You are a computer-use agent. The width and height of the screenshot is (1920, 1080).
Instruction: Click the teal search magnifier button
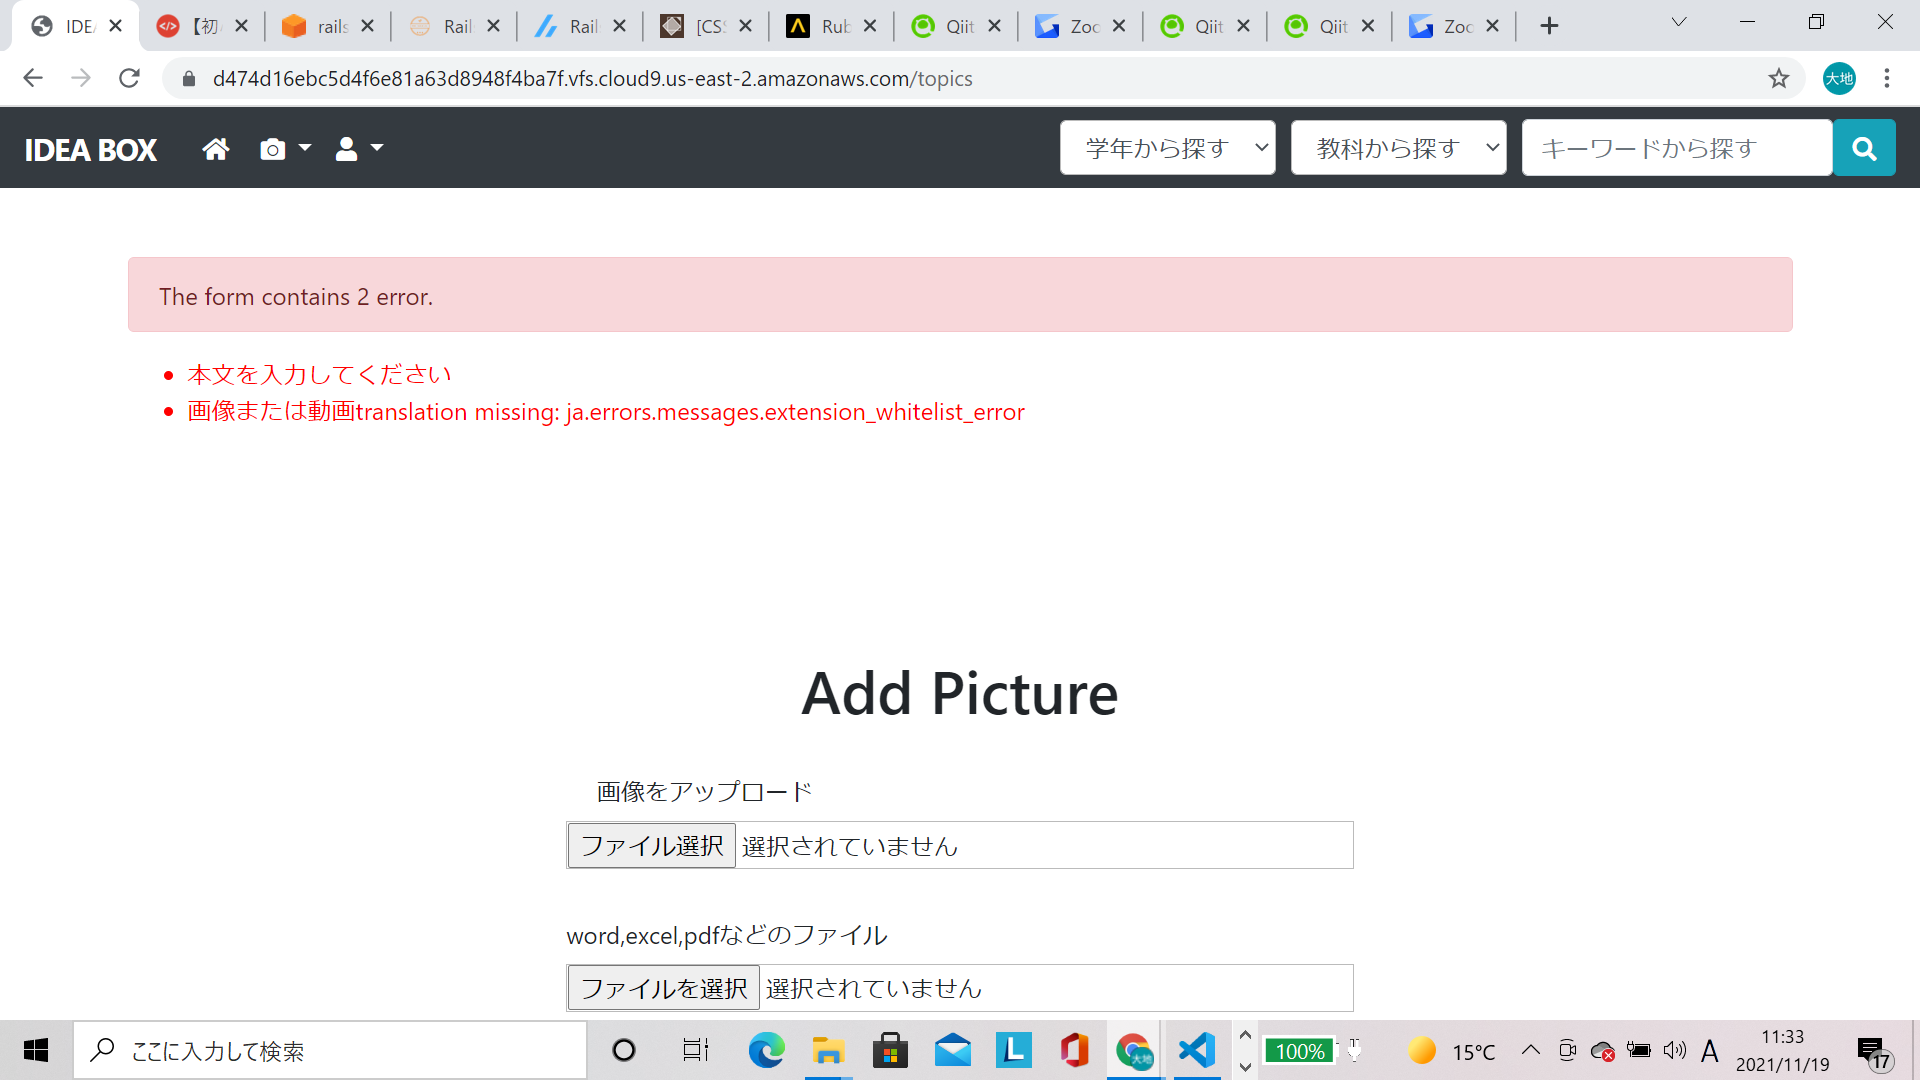pos(1864,148)
